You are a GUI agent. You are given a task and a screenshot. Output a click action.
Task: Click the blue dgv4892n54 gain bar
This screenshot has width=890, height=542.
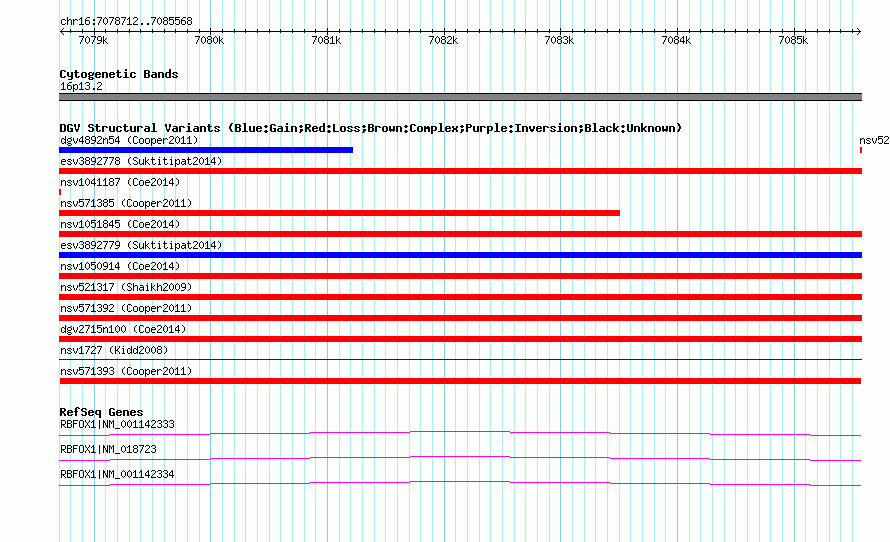[206, 150]
